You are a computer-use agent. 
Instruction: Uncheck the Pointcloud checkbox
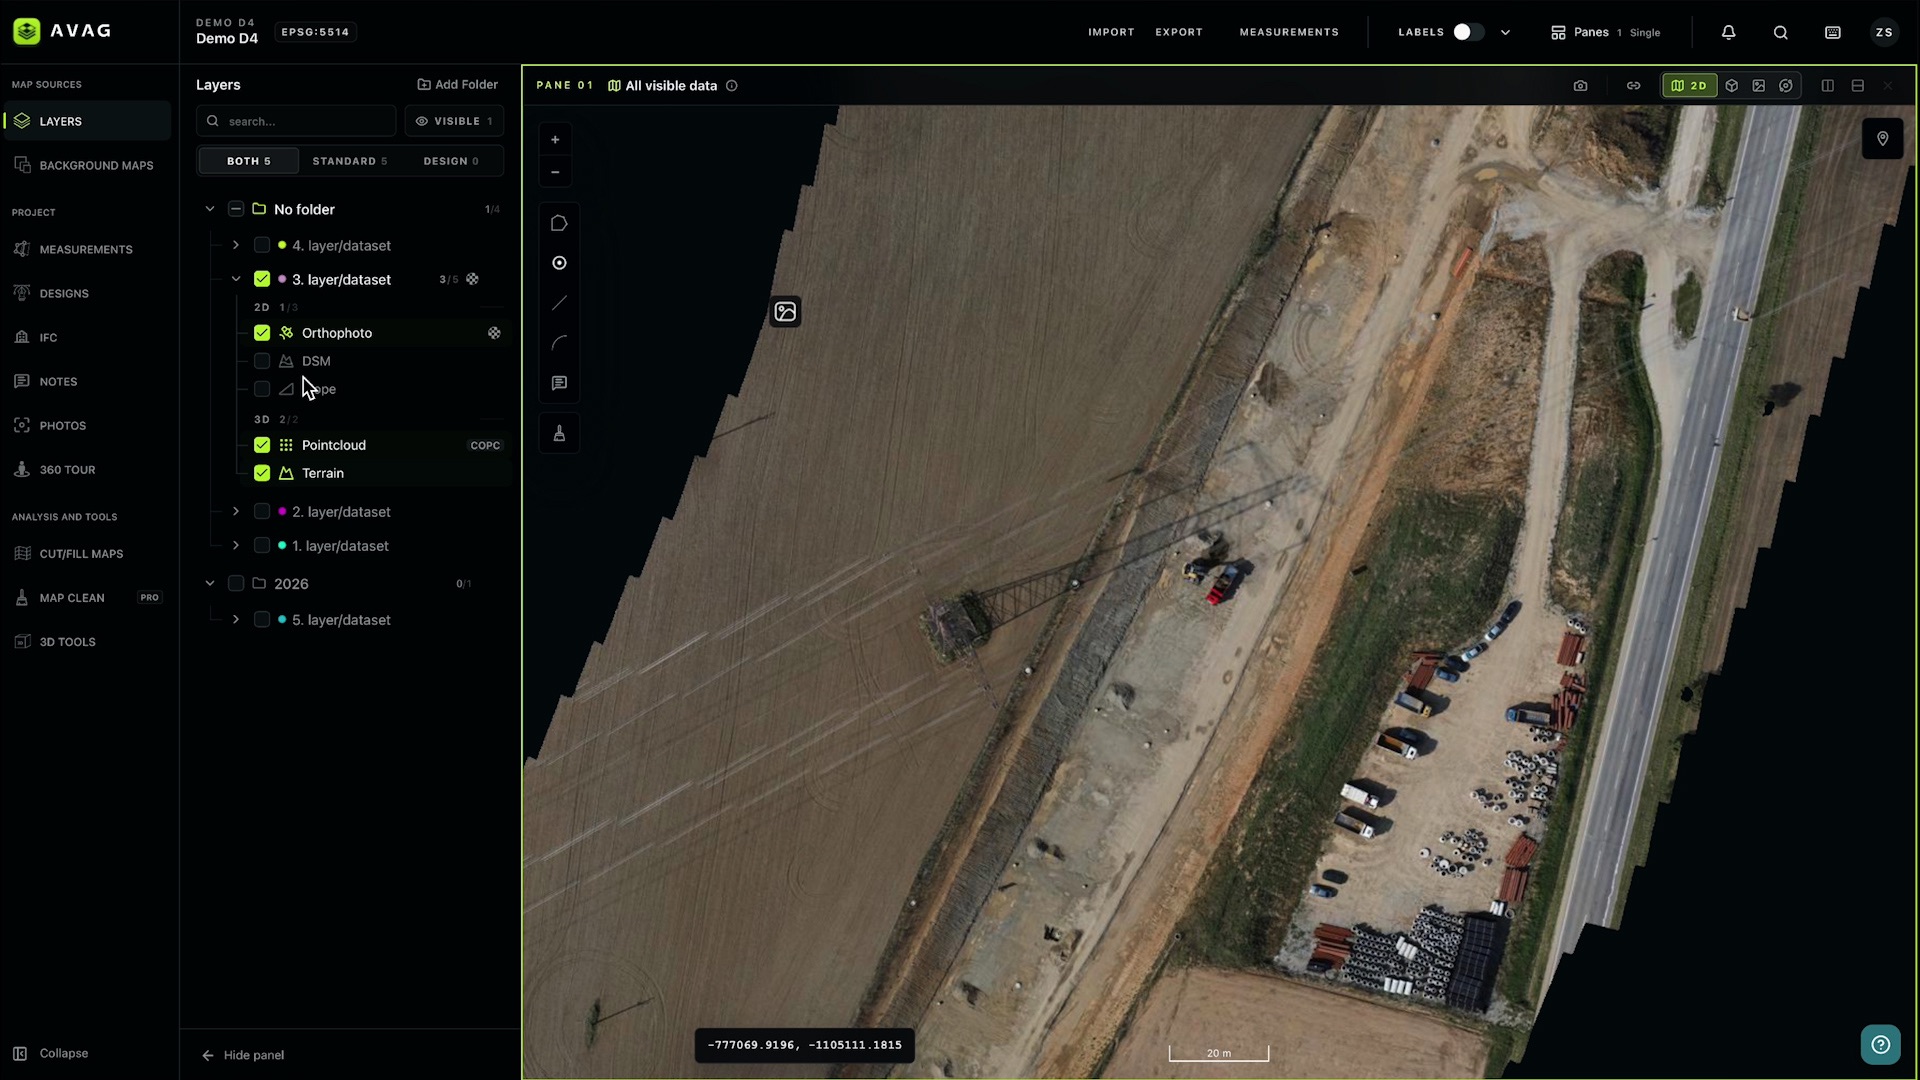[x=262, y=445]
